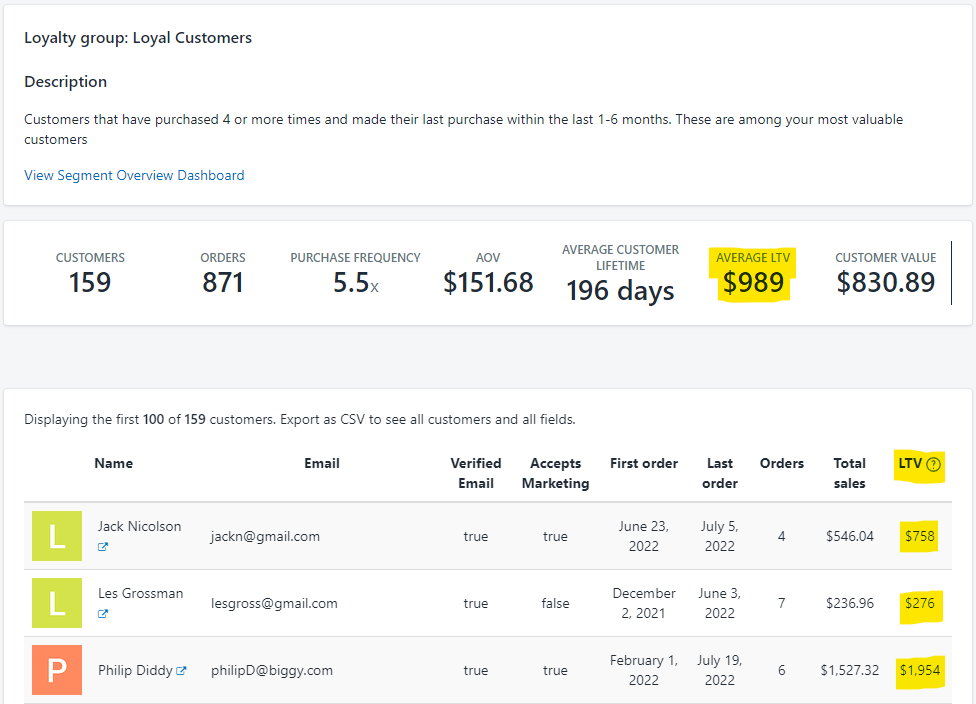Click Les Grossman's orders count 7

click(782, 603)
